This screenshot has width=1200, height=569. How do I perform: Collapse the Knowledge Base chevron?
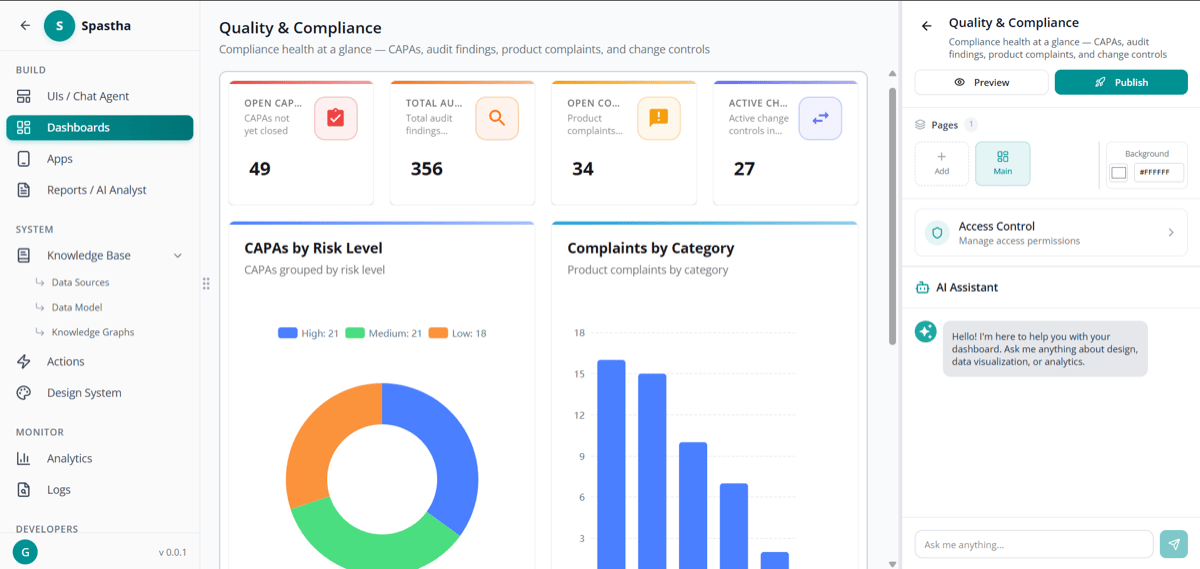(178, 256)
